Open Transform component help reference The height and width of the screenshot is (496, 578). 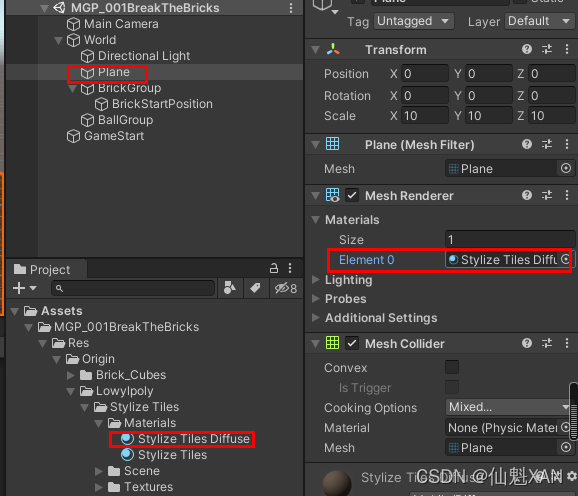click(527, 49)
